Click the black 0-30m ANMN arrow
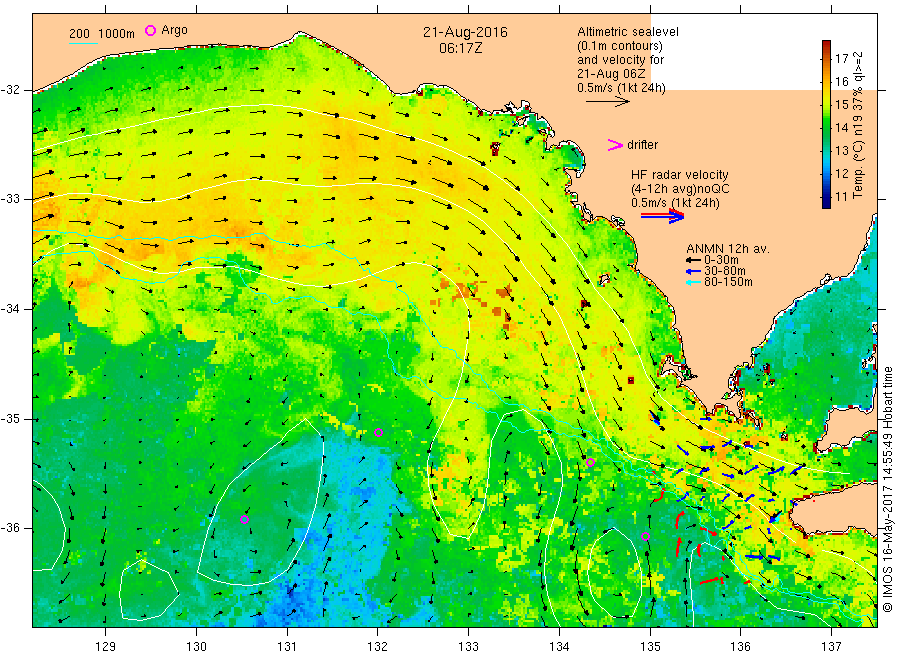This screenshot has height=660, width=900. coord(693,260)
